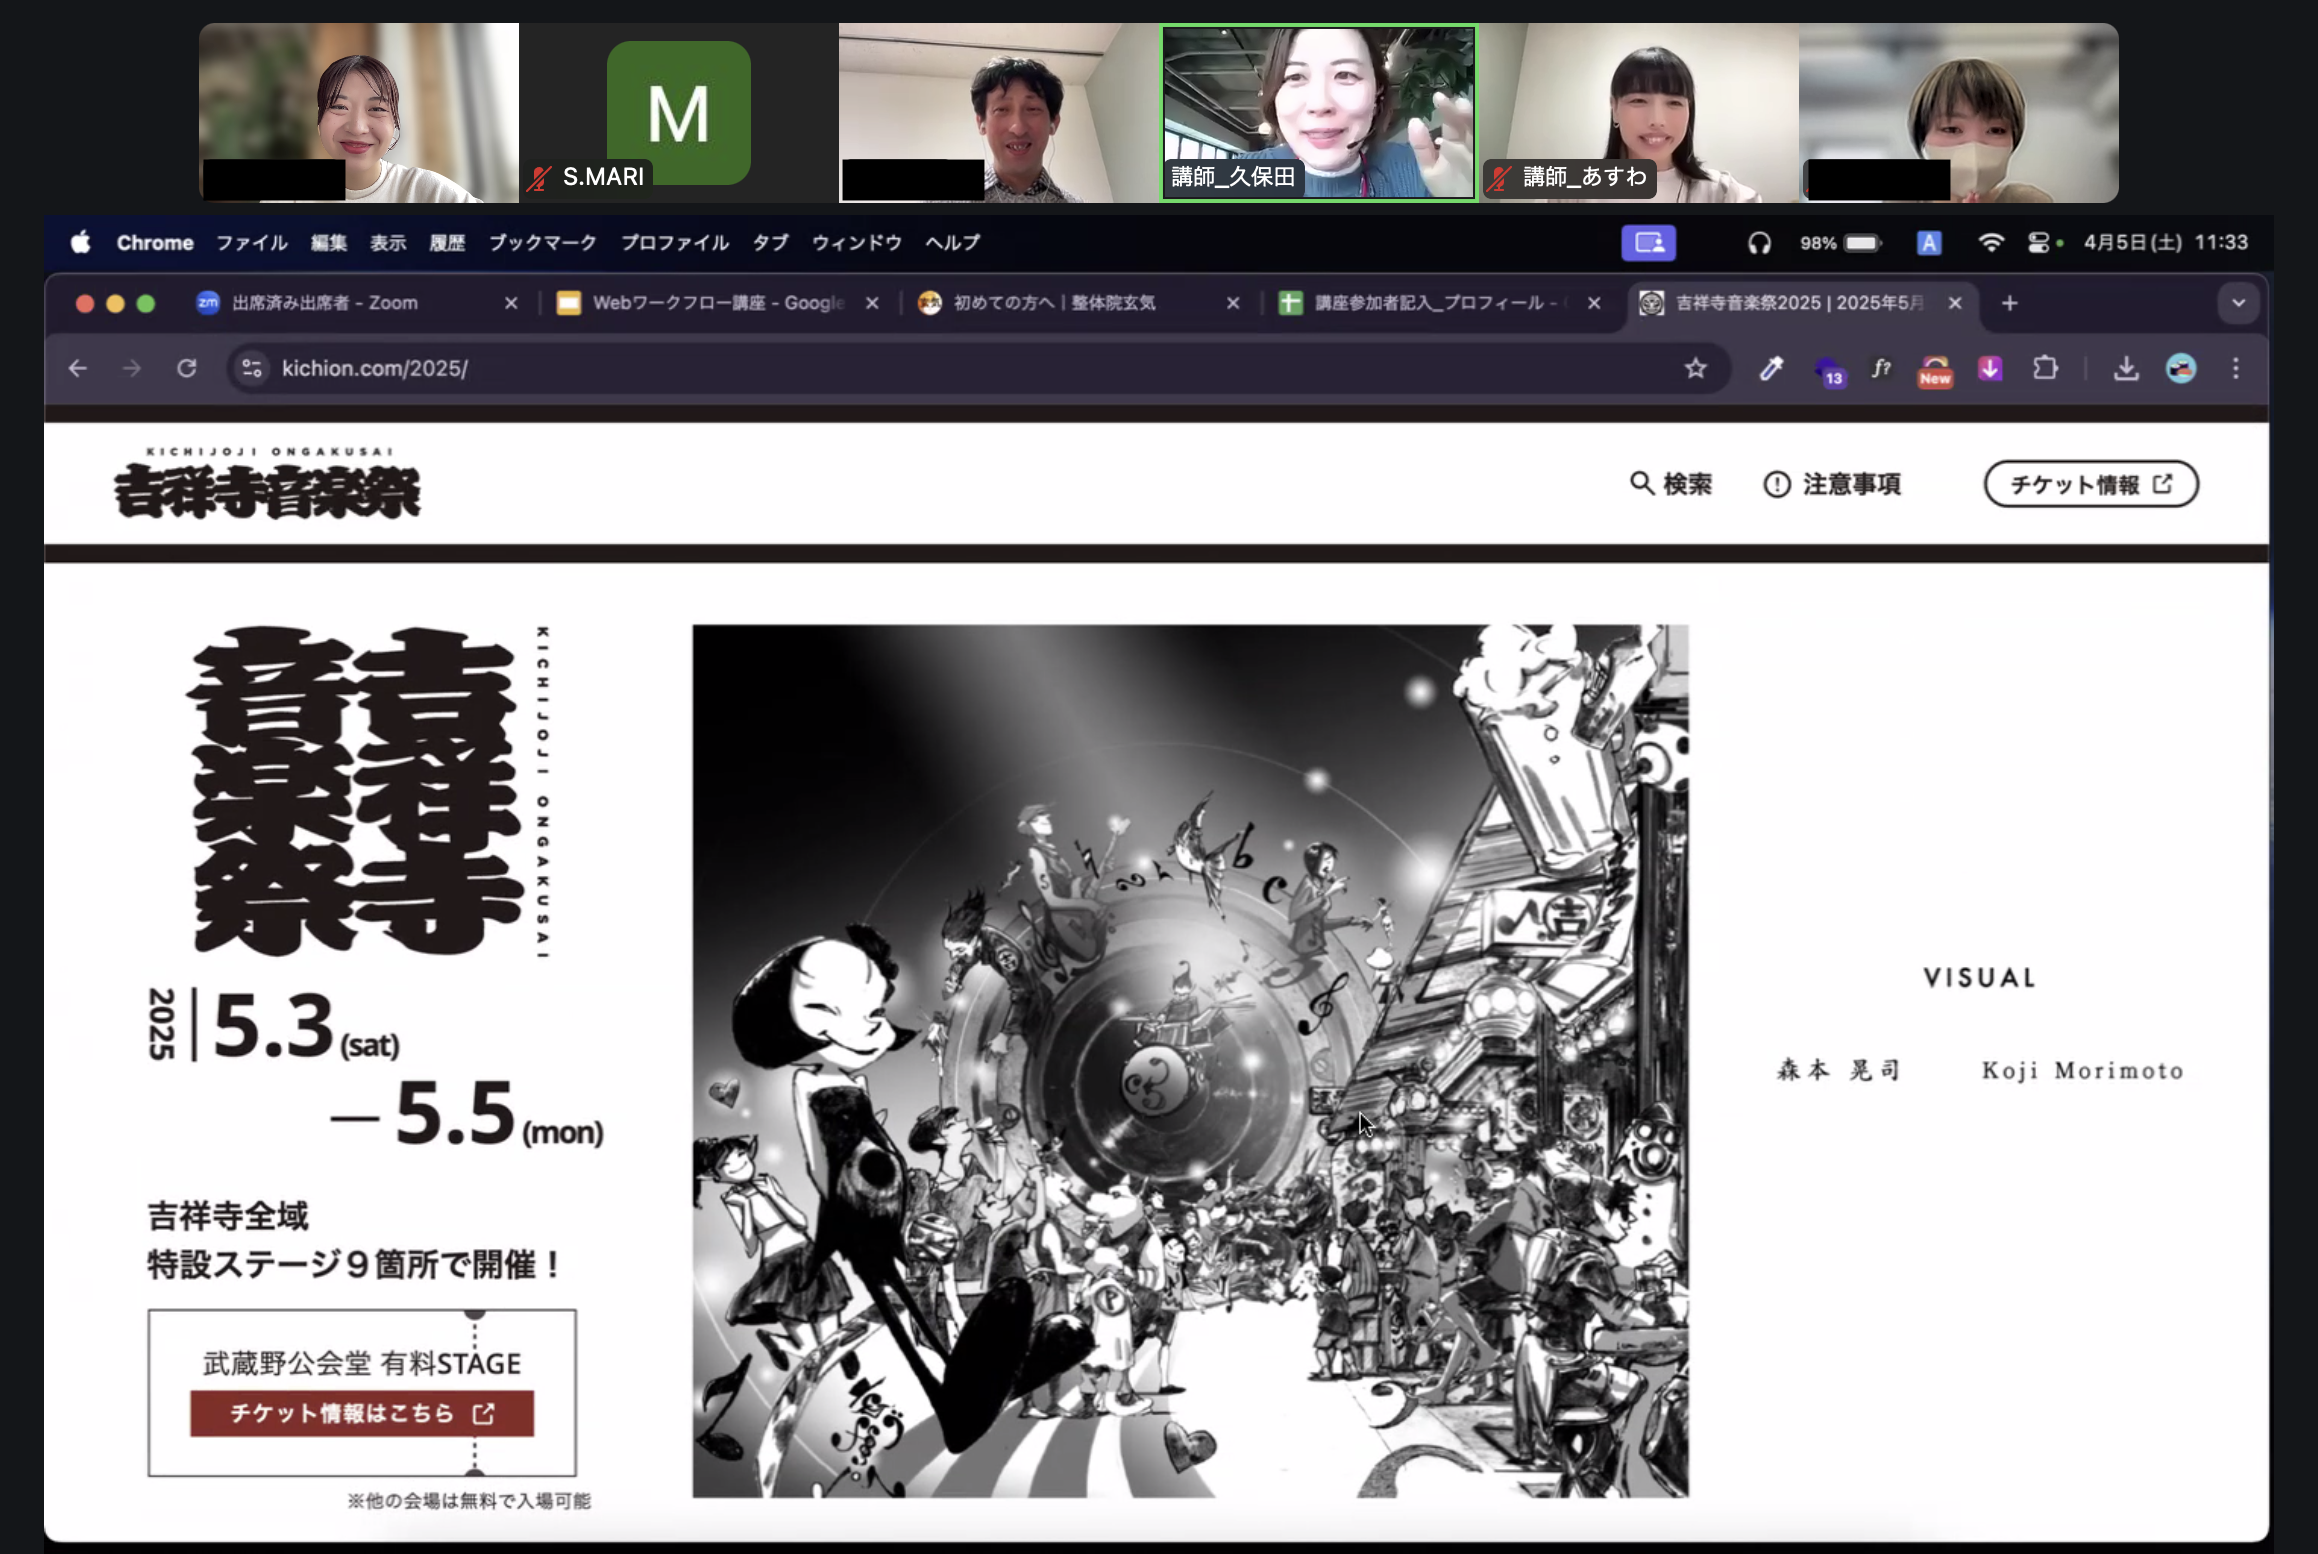Open the プロファイル menu
Viewport: 2318px width, 1554px height.
675,242
